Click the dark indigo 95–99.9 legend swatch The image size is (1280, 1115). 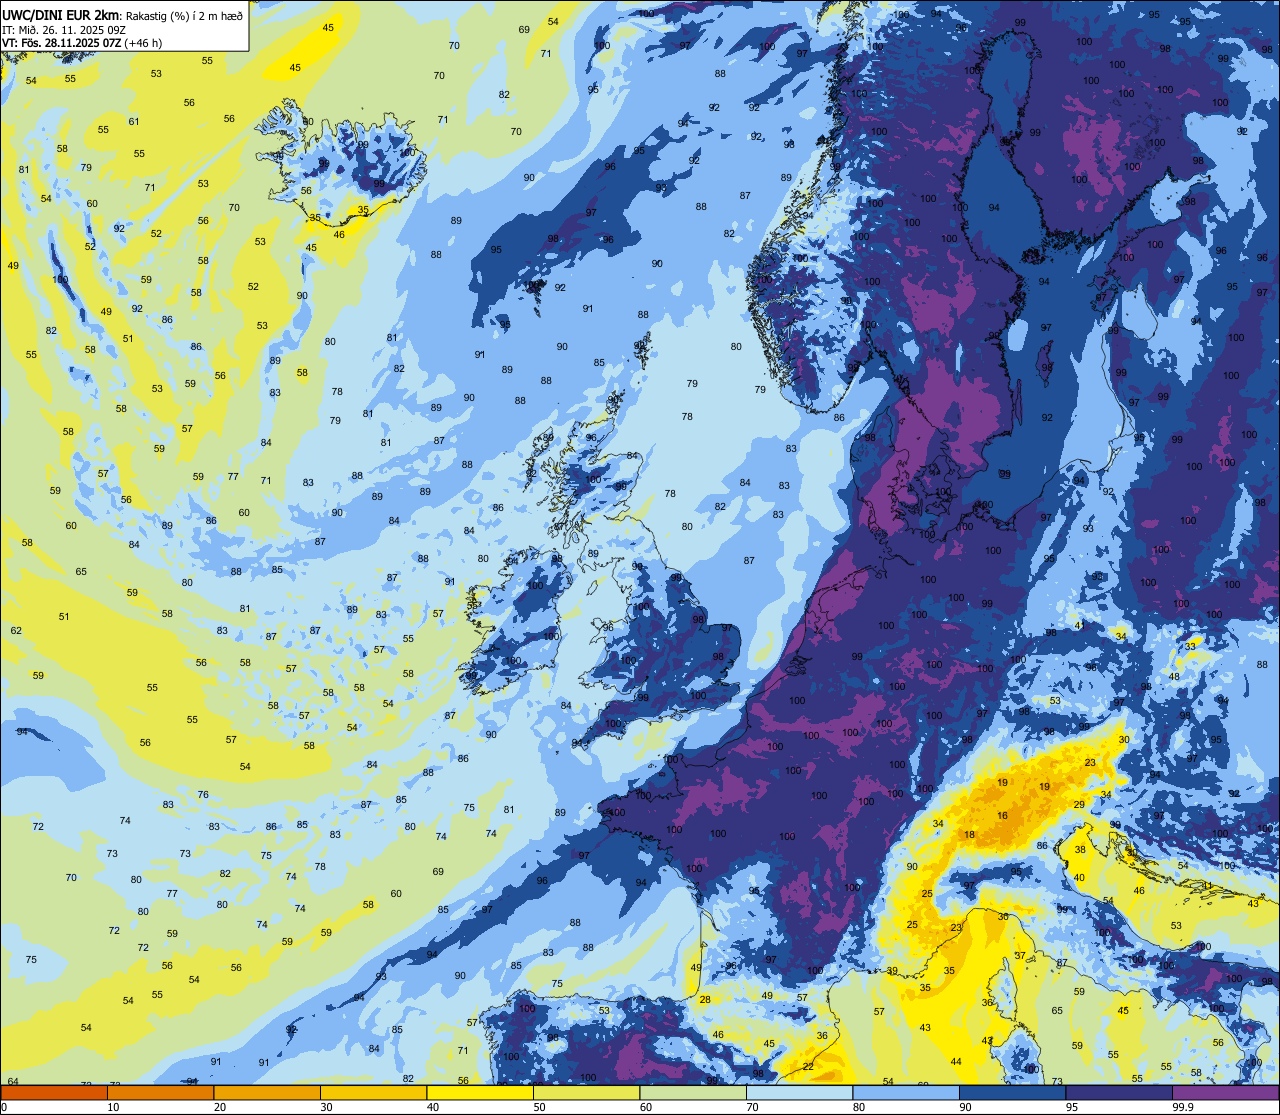pyautogui.click(x=1119, y=1092)
